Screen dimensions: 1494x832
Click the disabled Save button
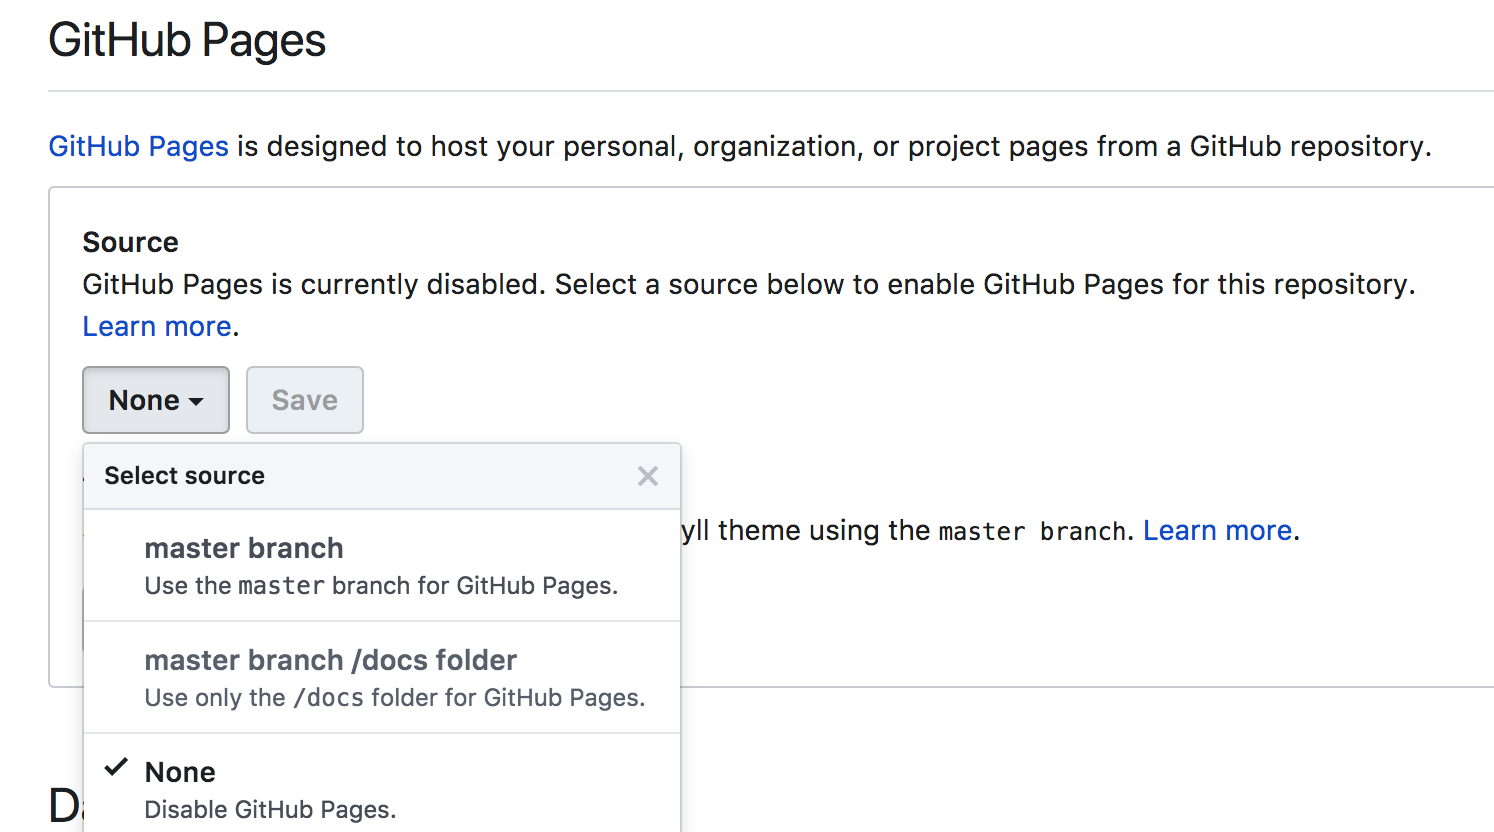pyautogui.click(x=305, y=400)
